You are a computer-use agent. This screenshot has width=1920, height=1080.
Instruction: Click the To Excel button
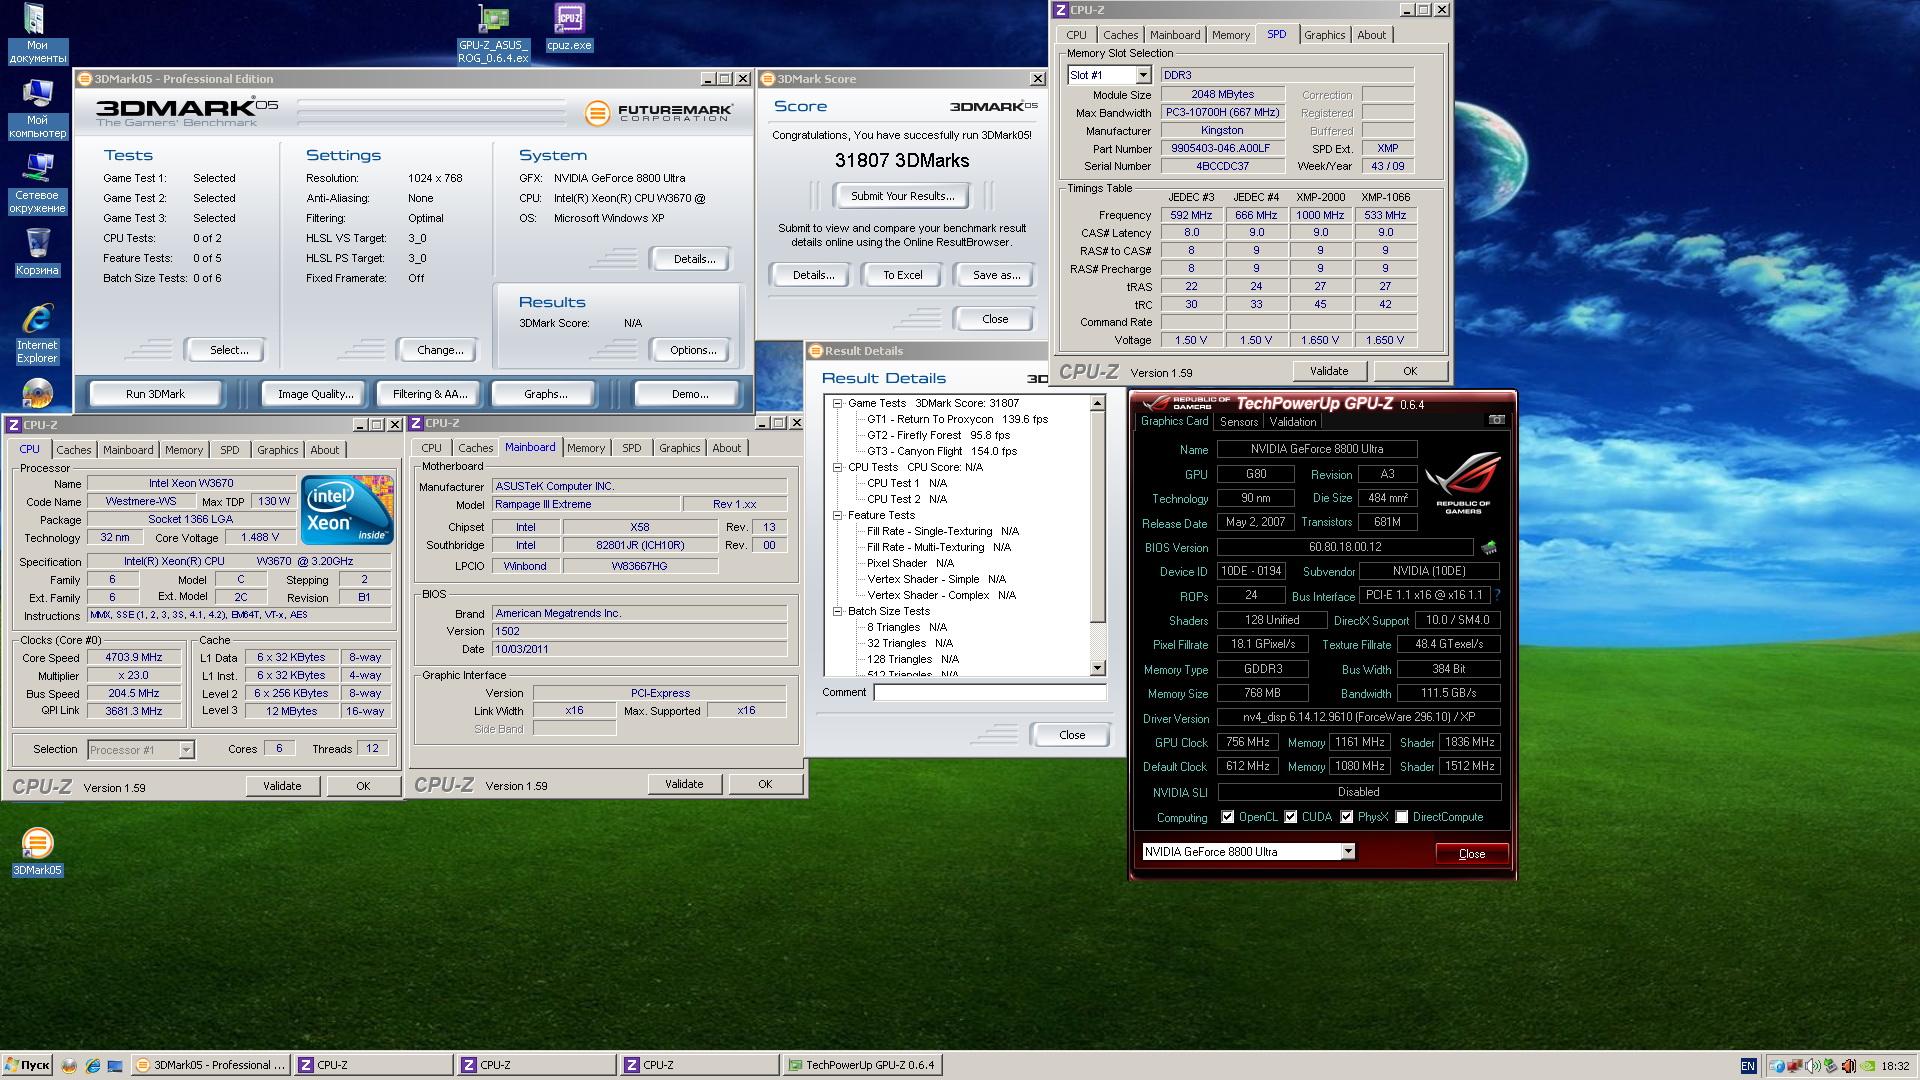tap(902, 275)
